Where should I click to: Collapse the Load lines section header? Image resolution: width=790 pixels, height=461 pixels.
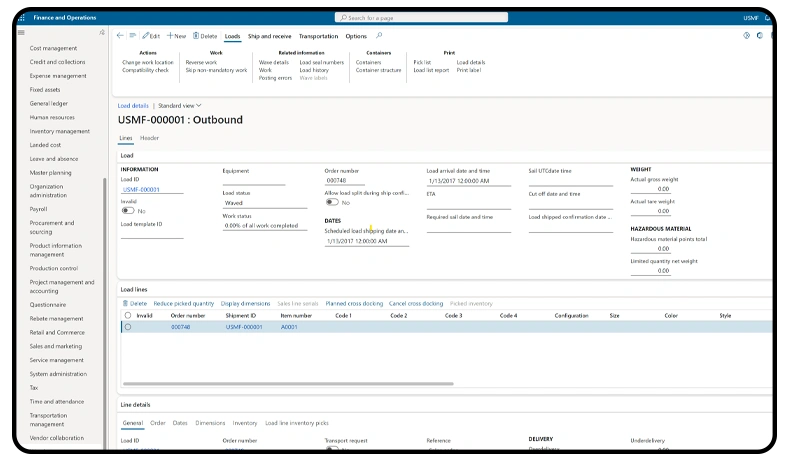134,290
